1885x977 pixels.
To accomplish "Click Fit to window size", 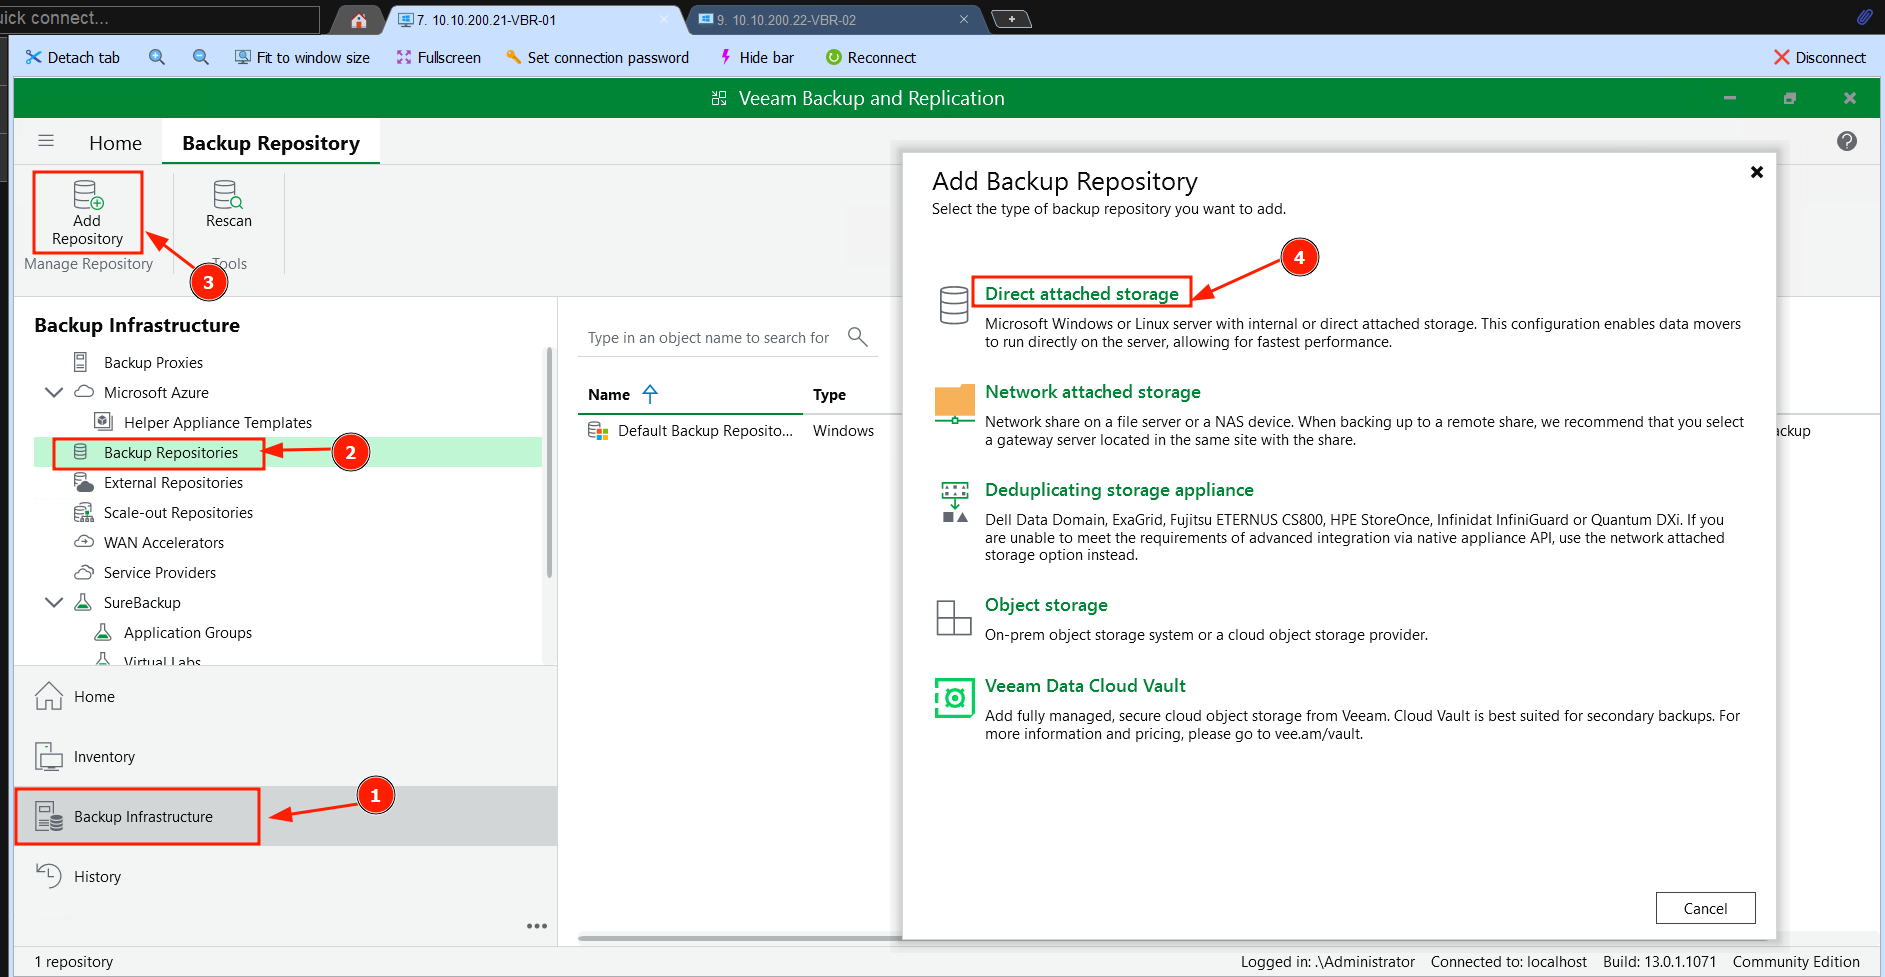I will (302, 57).
